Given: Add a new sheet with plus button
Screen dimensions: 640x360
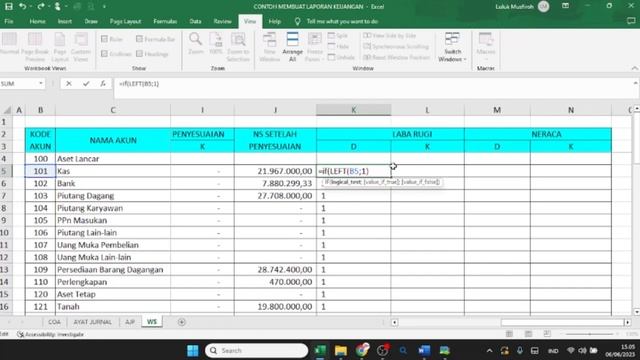Looking at the screenshot, I should 182,322.
